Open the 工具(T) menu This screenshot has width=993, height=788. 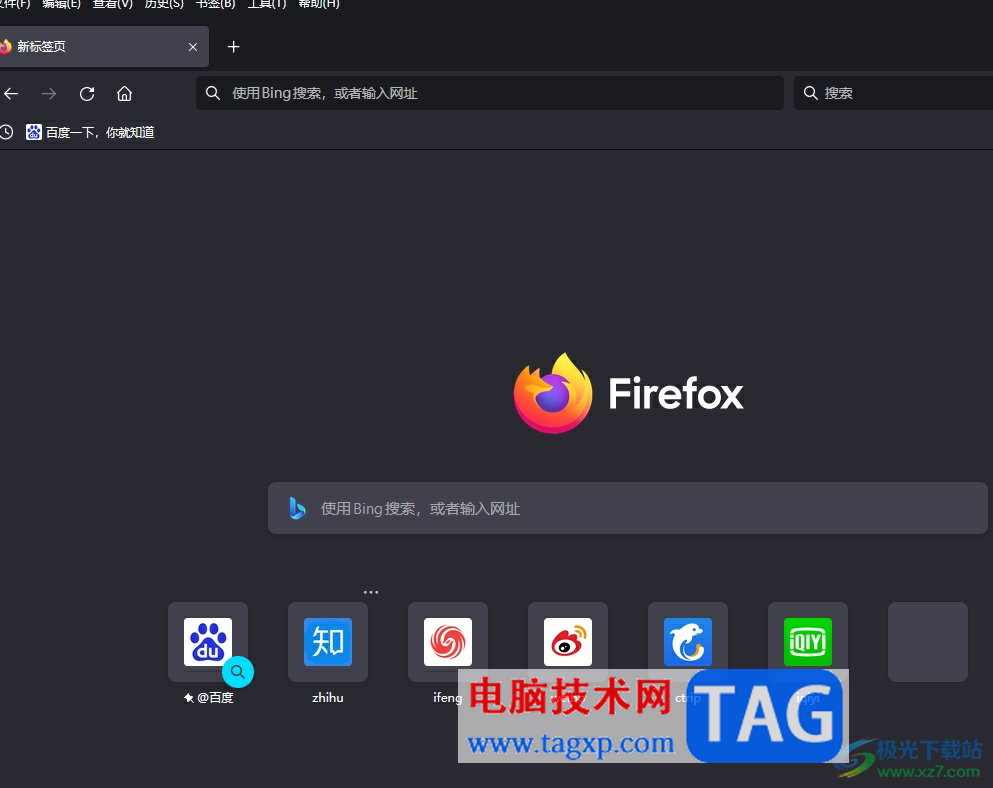point(267,4)
